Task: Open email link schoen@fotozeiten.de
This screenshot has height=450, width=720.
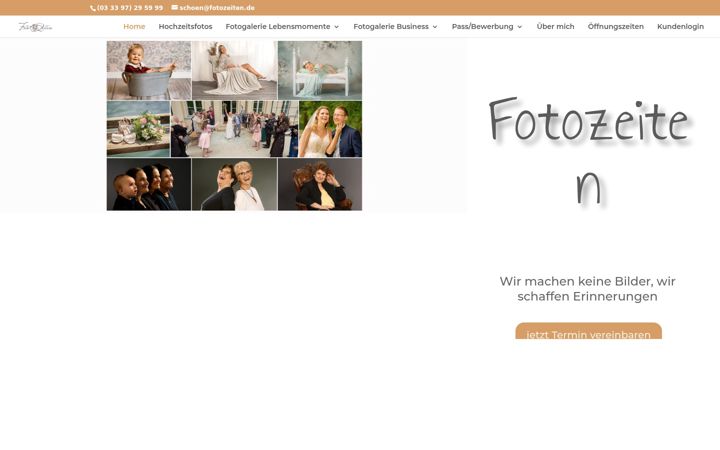Action: click(x=217, y=8)
